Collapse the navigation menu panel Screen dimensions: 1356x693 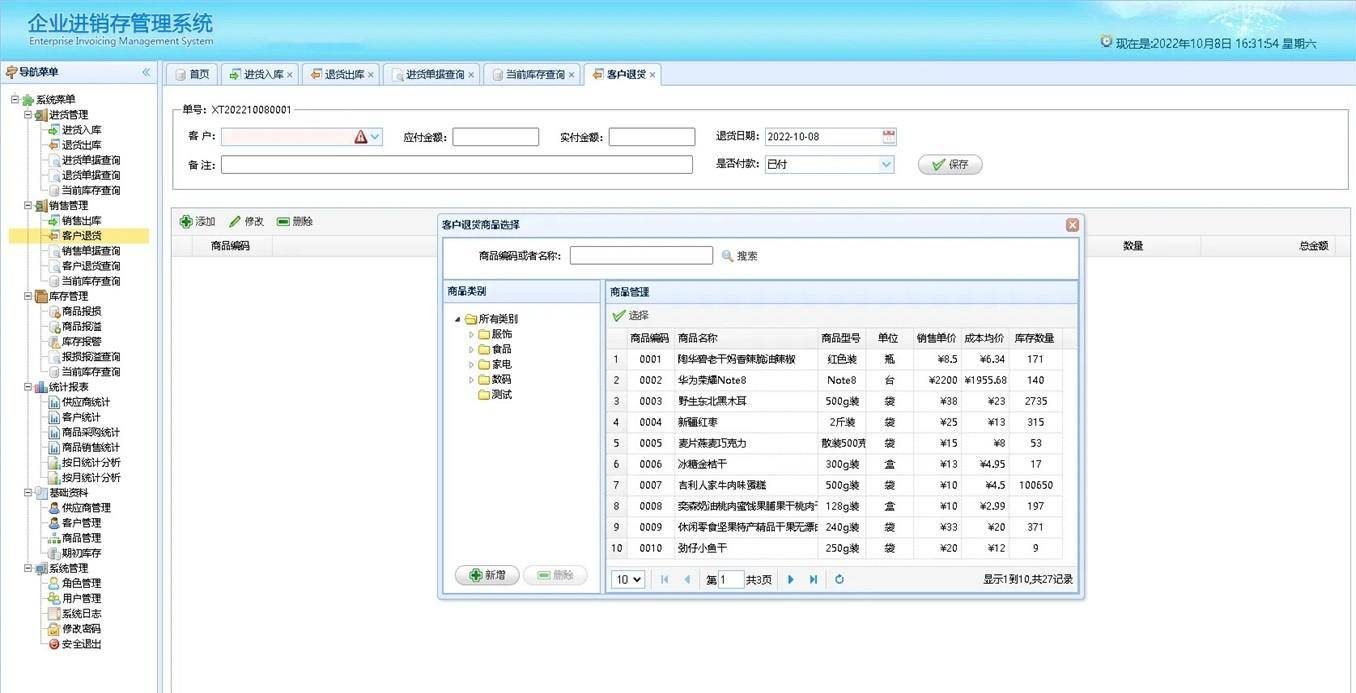146,72
